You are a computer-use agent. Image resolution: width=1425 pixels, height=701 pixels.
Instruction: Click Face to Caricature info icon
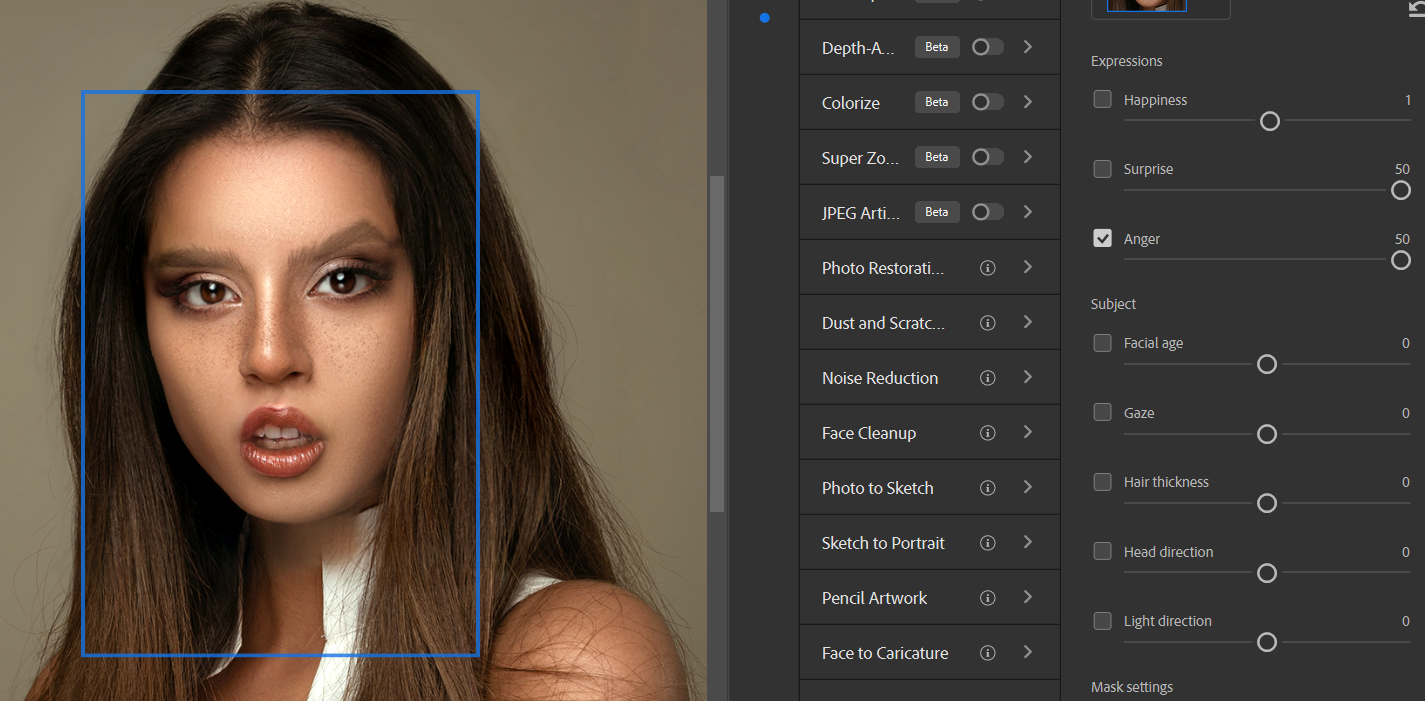[x=988, y=653]
